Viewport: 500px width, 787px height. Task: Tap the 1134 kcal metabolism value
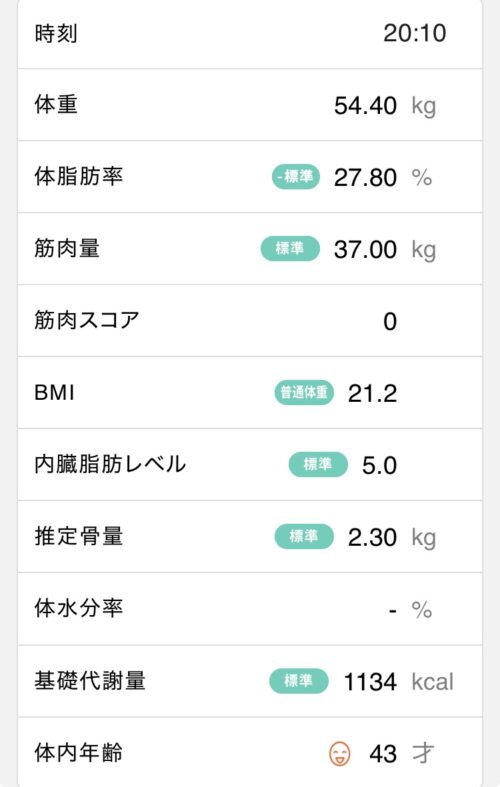[399, 682]
